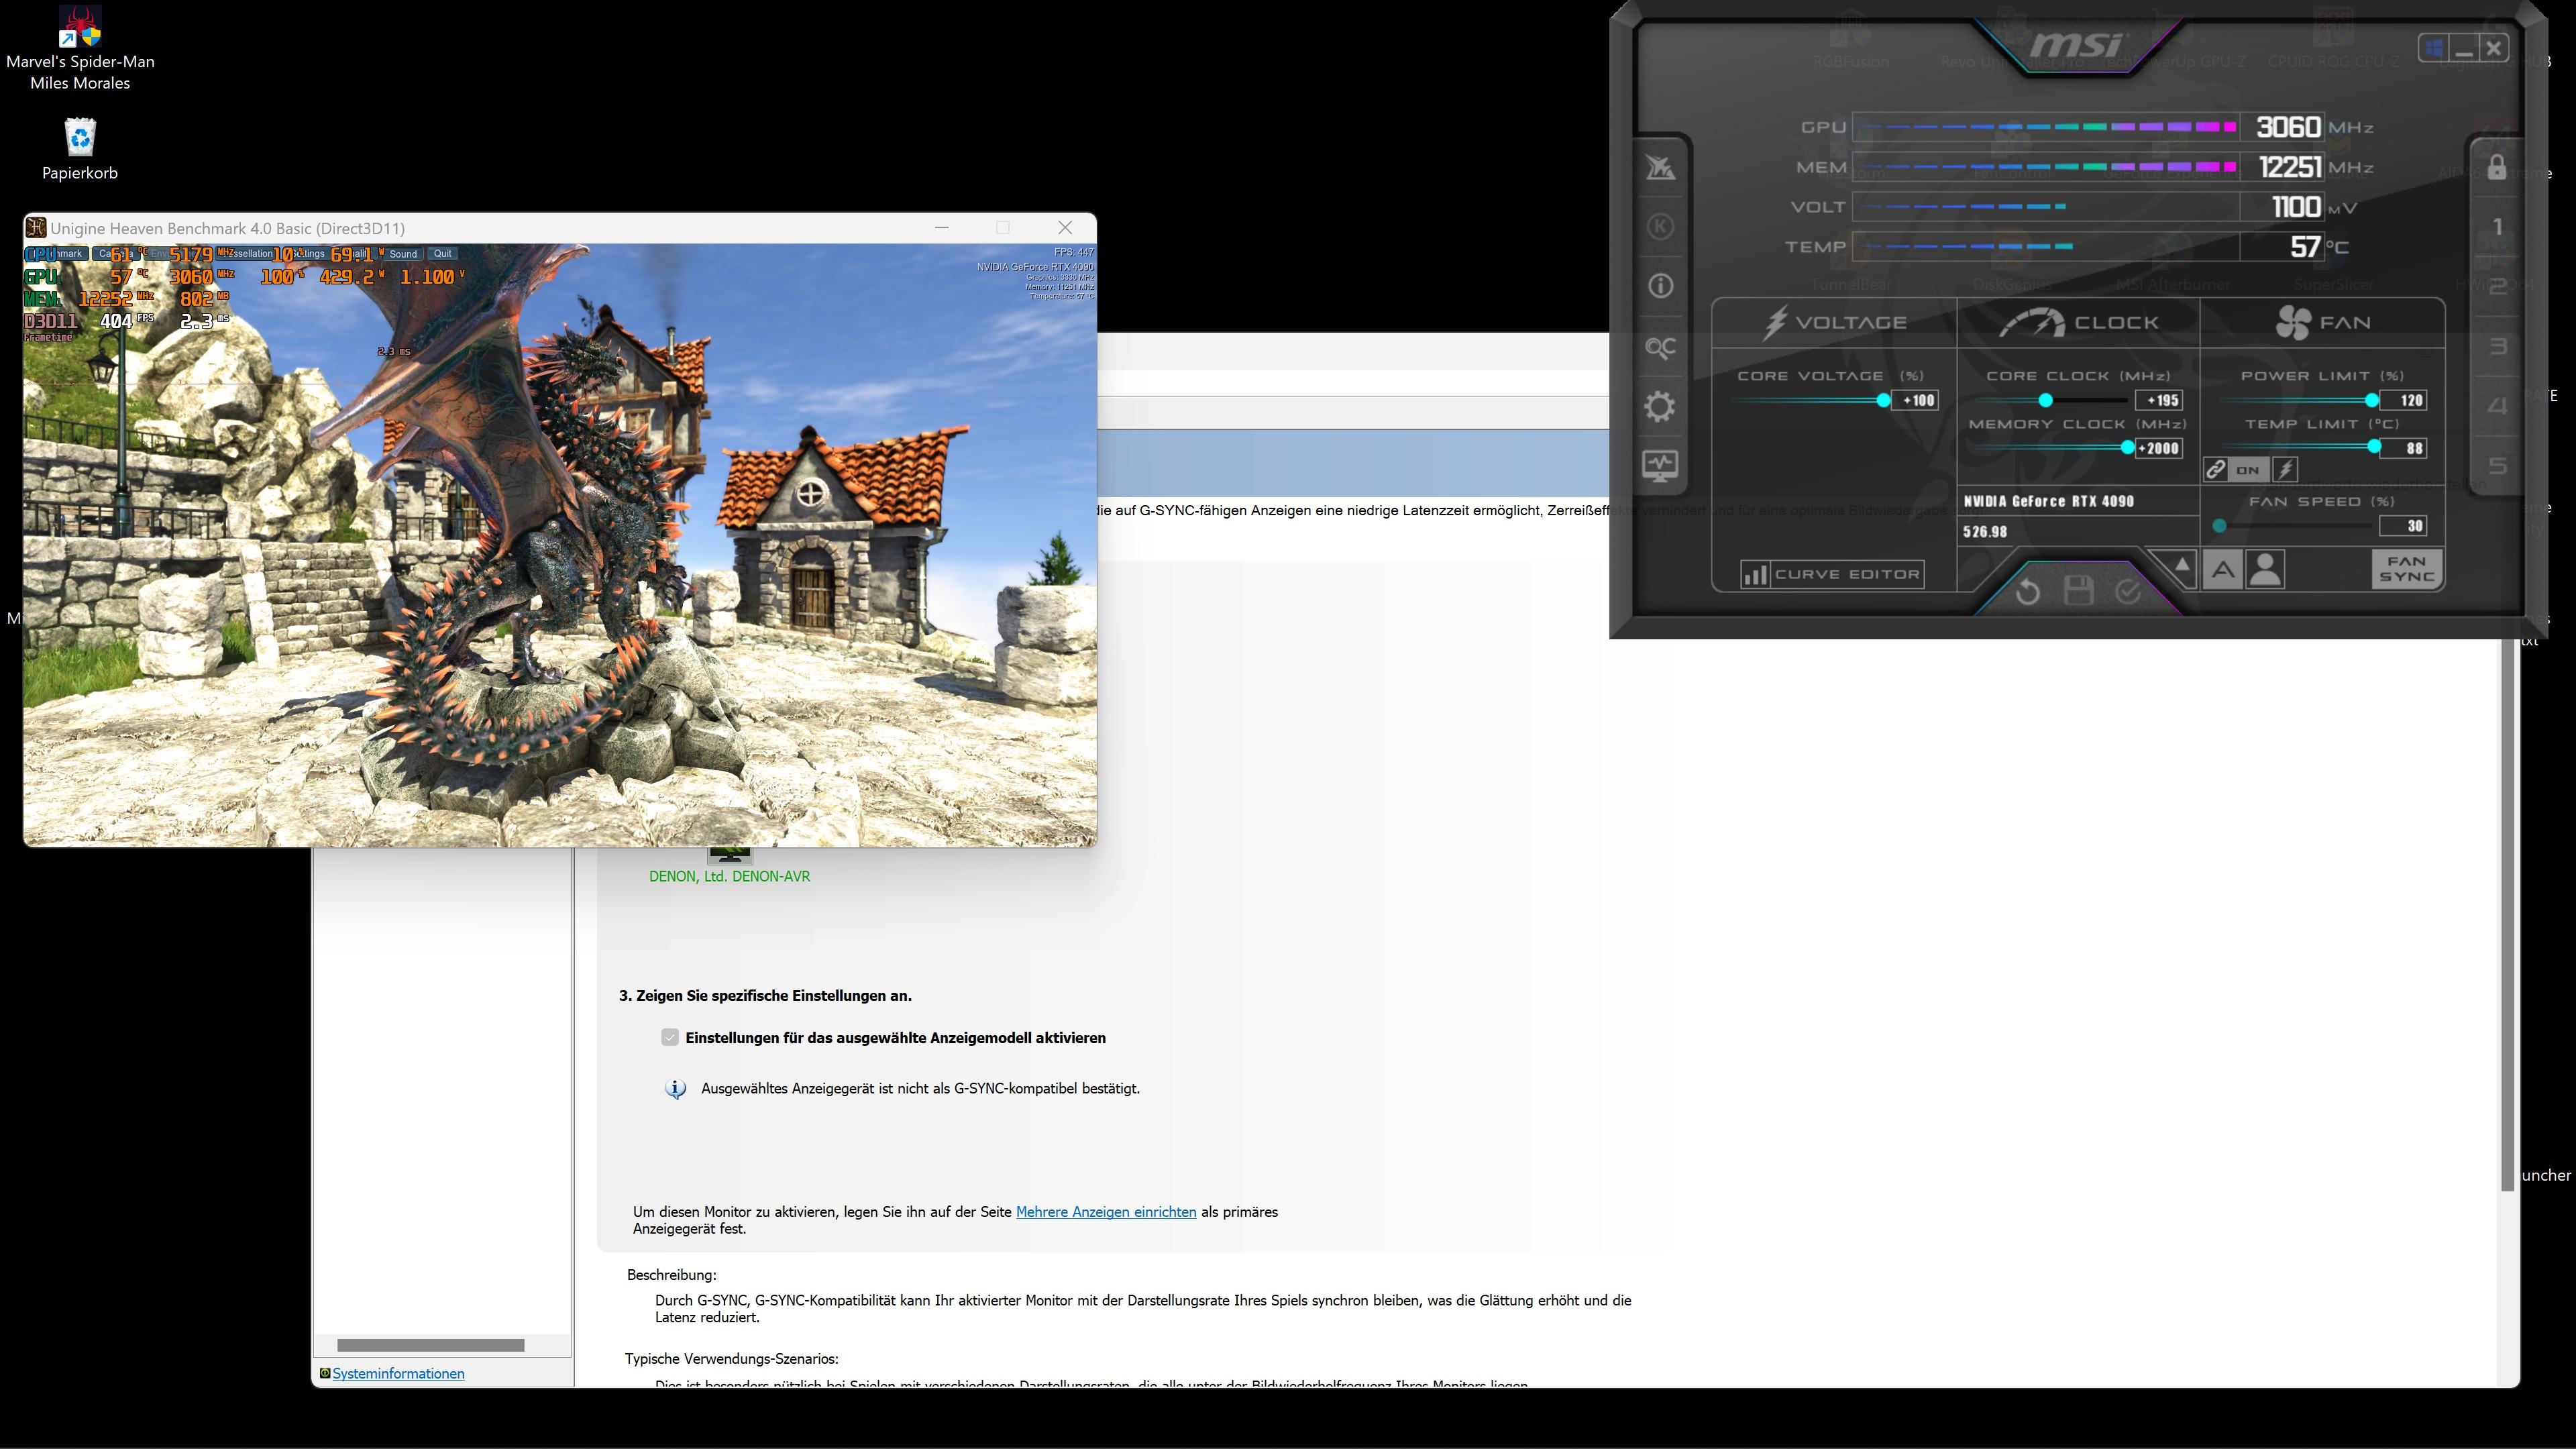Select Afterburner profile slot 5

(x=2497, y=466)
